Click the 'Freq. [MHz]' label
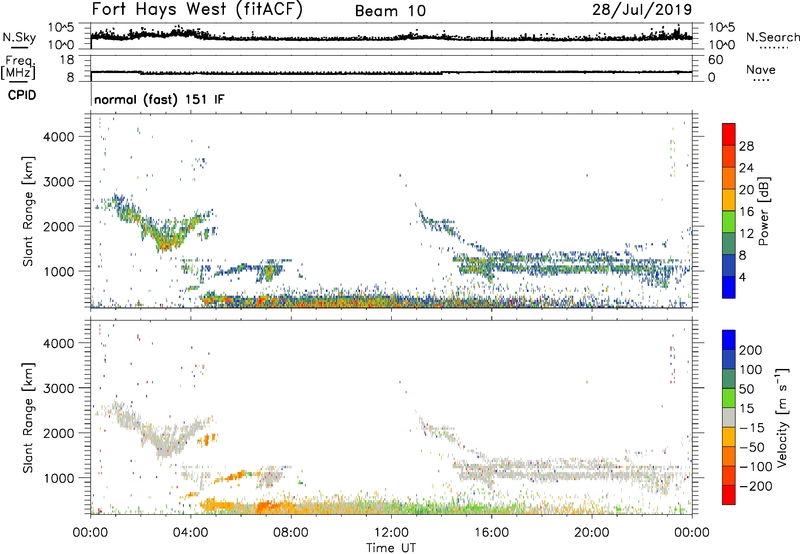Image resolution: width=800 pixels, height=554 pixels. pos(19,67)
